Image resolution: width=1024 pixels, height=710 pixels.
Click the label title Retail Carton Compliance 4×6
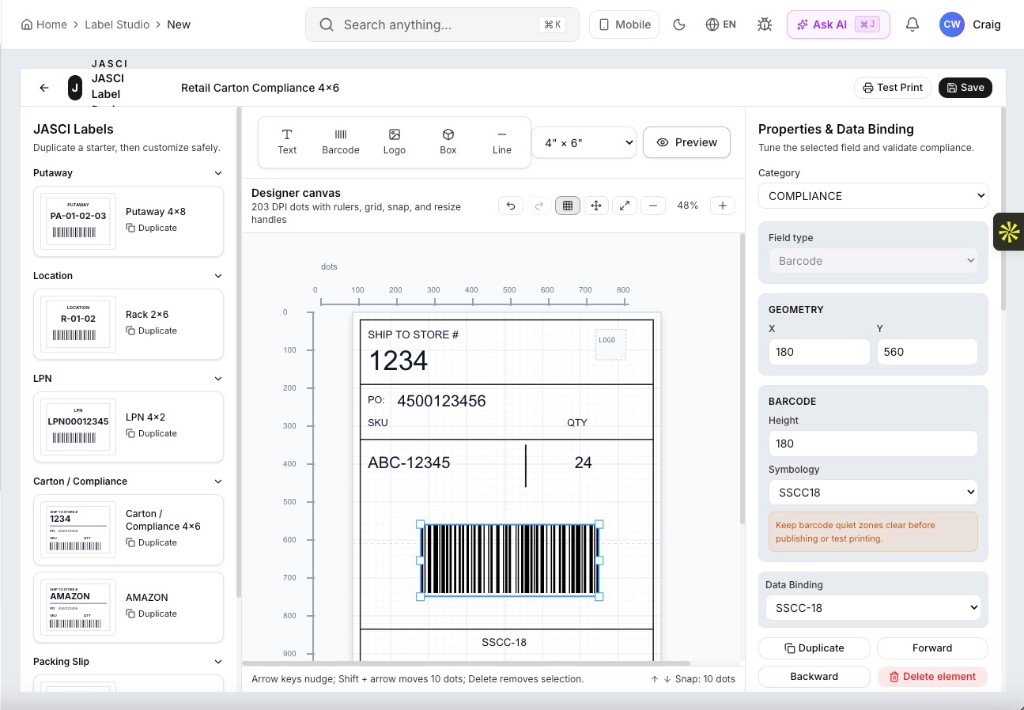click(x=260, y=88)
